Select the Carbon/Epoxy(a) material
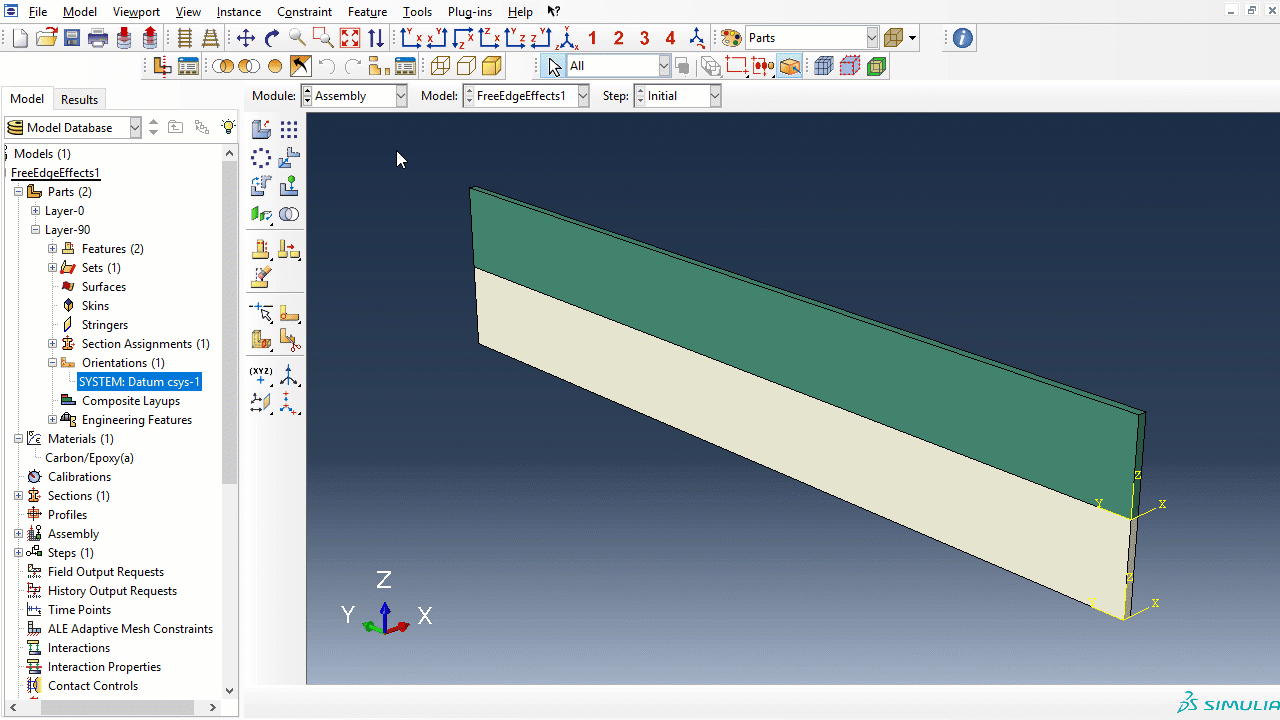 click(89, 458)
